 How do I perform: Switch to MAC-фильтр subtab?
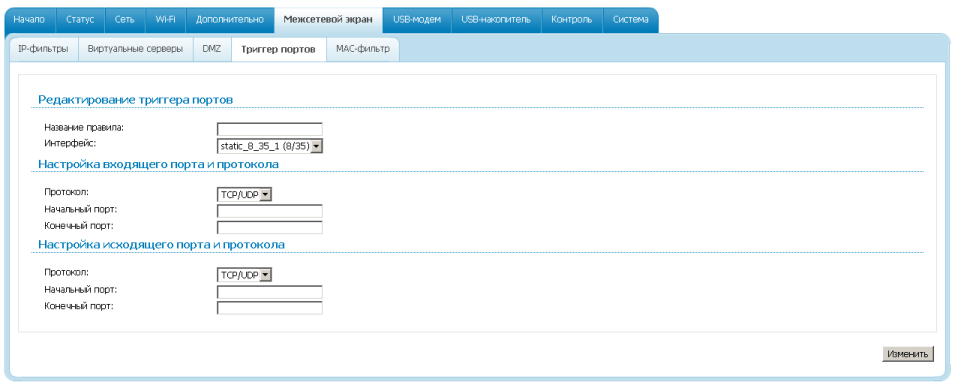(x=362, y=49)
